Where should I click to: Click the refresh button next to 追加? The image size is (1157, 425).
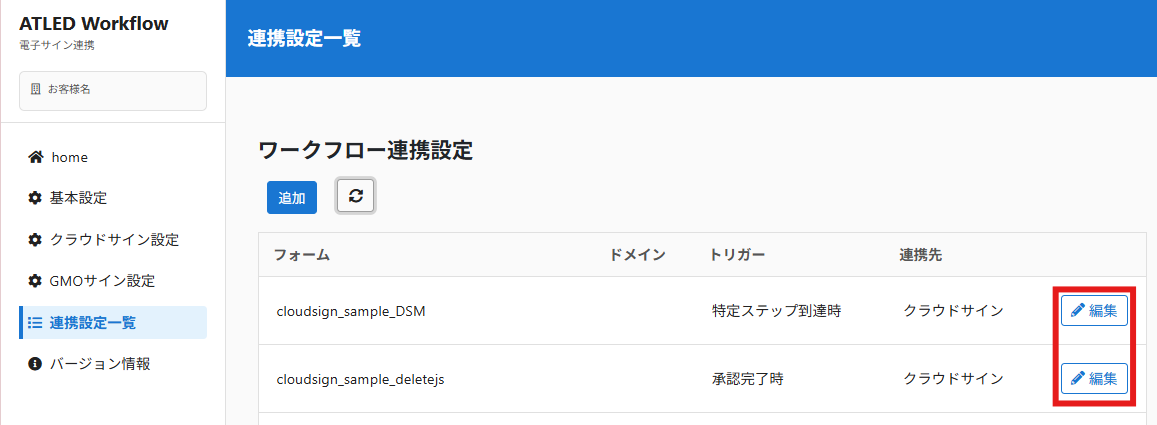356,196
